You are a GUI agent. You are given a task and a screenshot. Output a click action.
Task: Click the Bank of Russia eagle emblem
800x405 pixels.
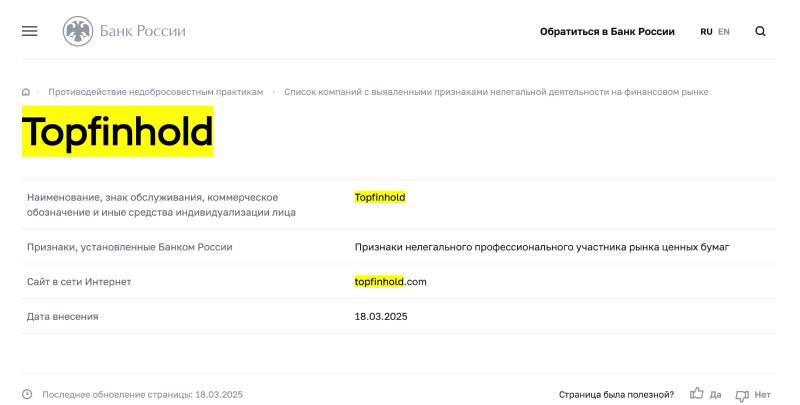[x=78, y=31]
